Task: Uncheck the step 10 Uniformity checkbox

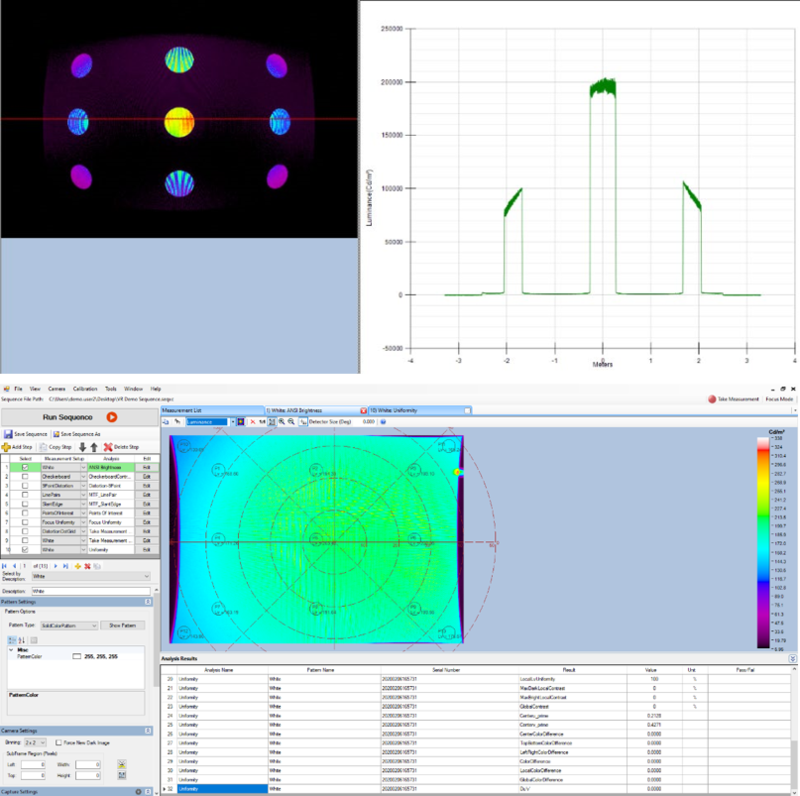Action: 25,550
